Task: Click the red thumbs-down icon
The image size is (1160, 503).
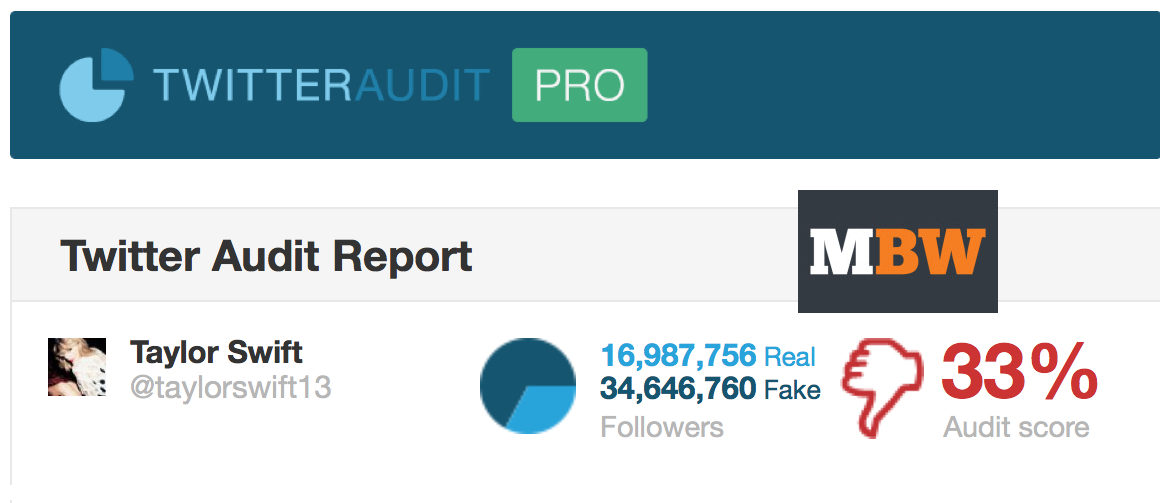Action: [x=884, y=388]
